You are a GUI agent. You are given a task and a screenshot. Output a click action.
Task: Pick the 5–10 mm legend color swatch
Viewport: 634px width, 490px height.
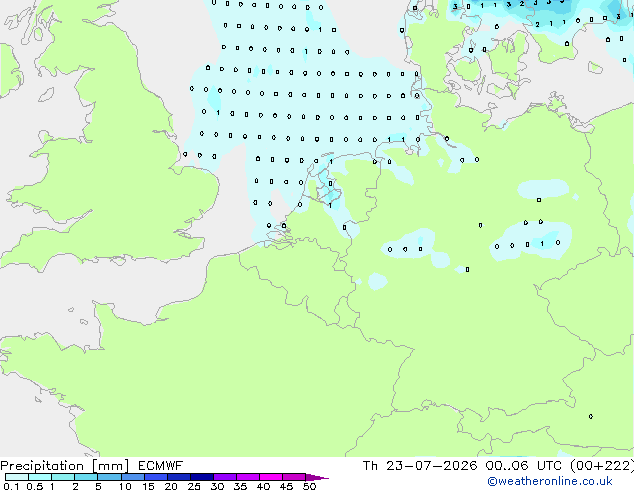(109, 477)
